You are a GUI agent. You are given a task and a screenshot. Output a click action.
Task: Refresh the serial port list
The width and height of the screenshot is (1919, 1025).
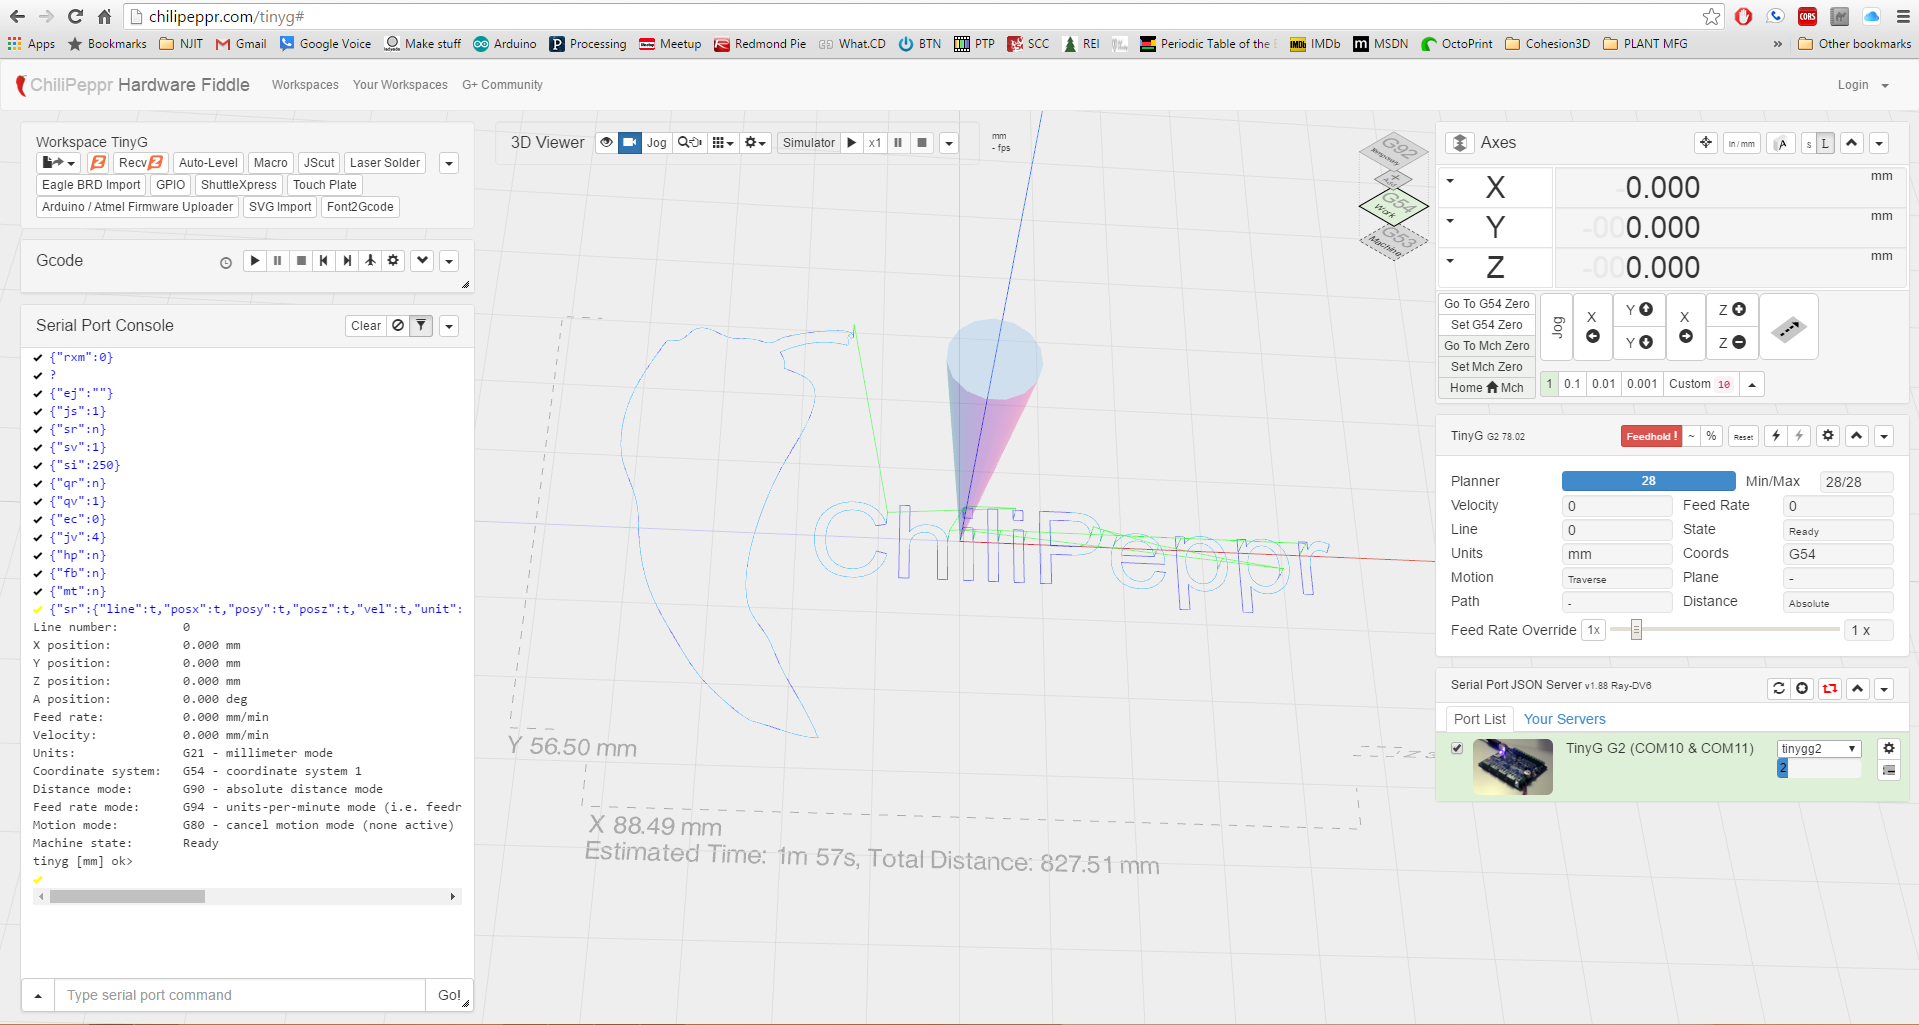tap(1778, 688)
